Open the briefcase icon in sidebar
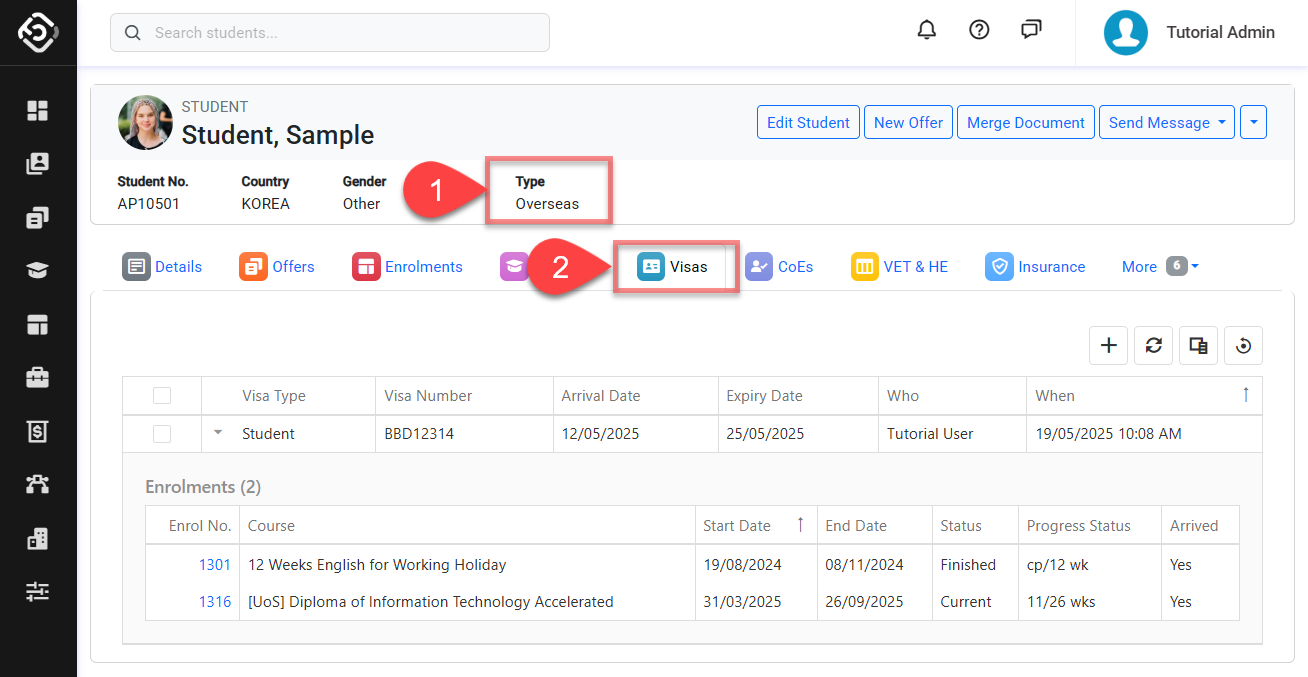This screenshot has height=677, width=1308. pos(38,378)
